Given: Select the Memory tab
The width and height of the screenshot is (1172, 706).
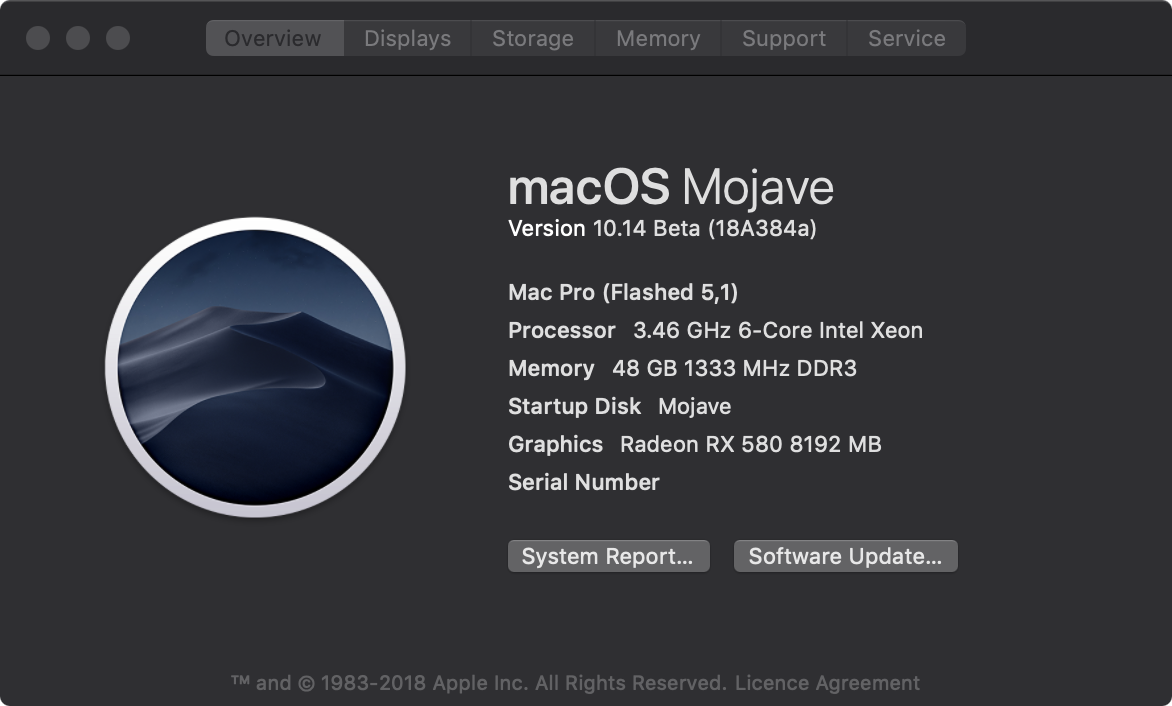Looking at the screenshot, I should pyautogui.click(x=658, y=39).
